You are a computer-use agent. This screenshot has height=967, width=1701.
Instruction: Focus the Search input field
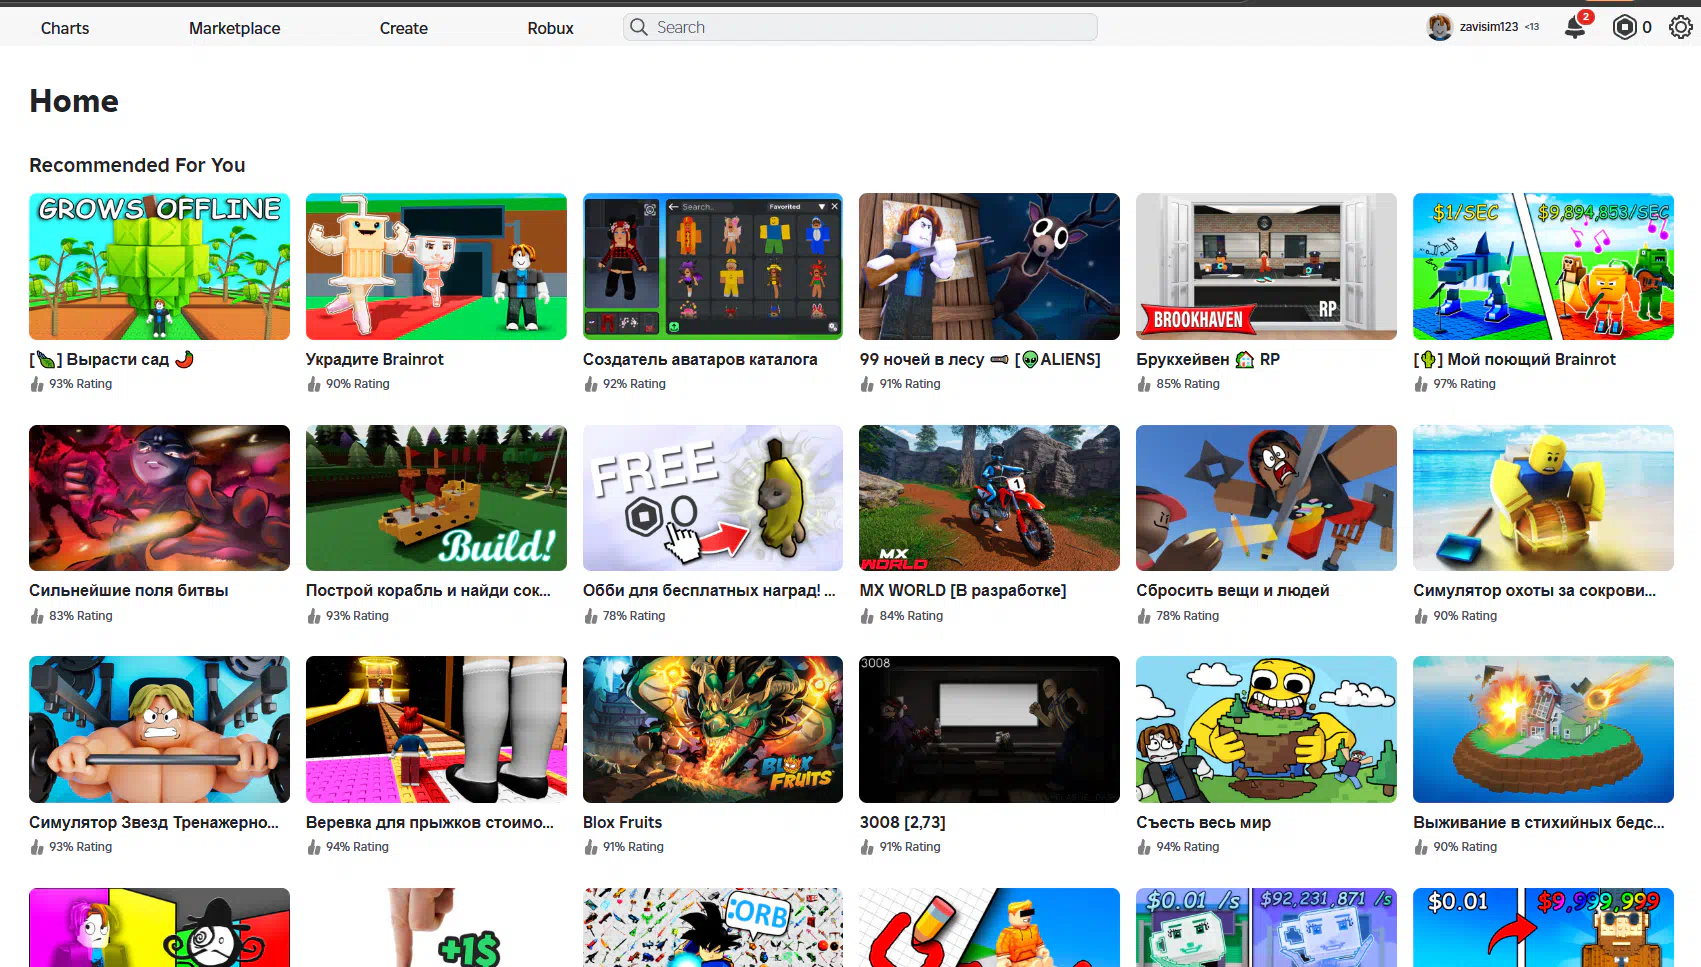pos(860,27)
